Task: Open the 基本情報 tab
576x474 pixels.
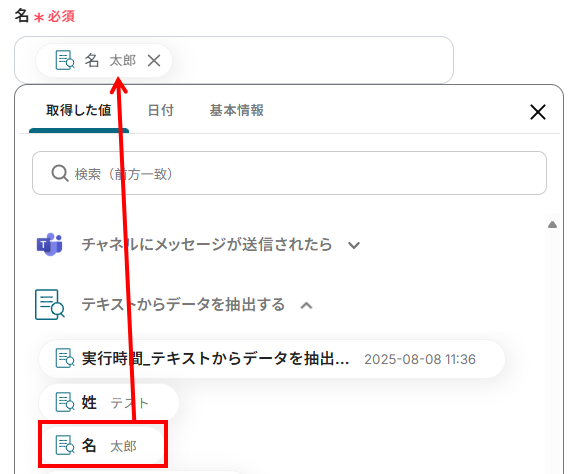Action: (237, 110)
